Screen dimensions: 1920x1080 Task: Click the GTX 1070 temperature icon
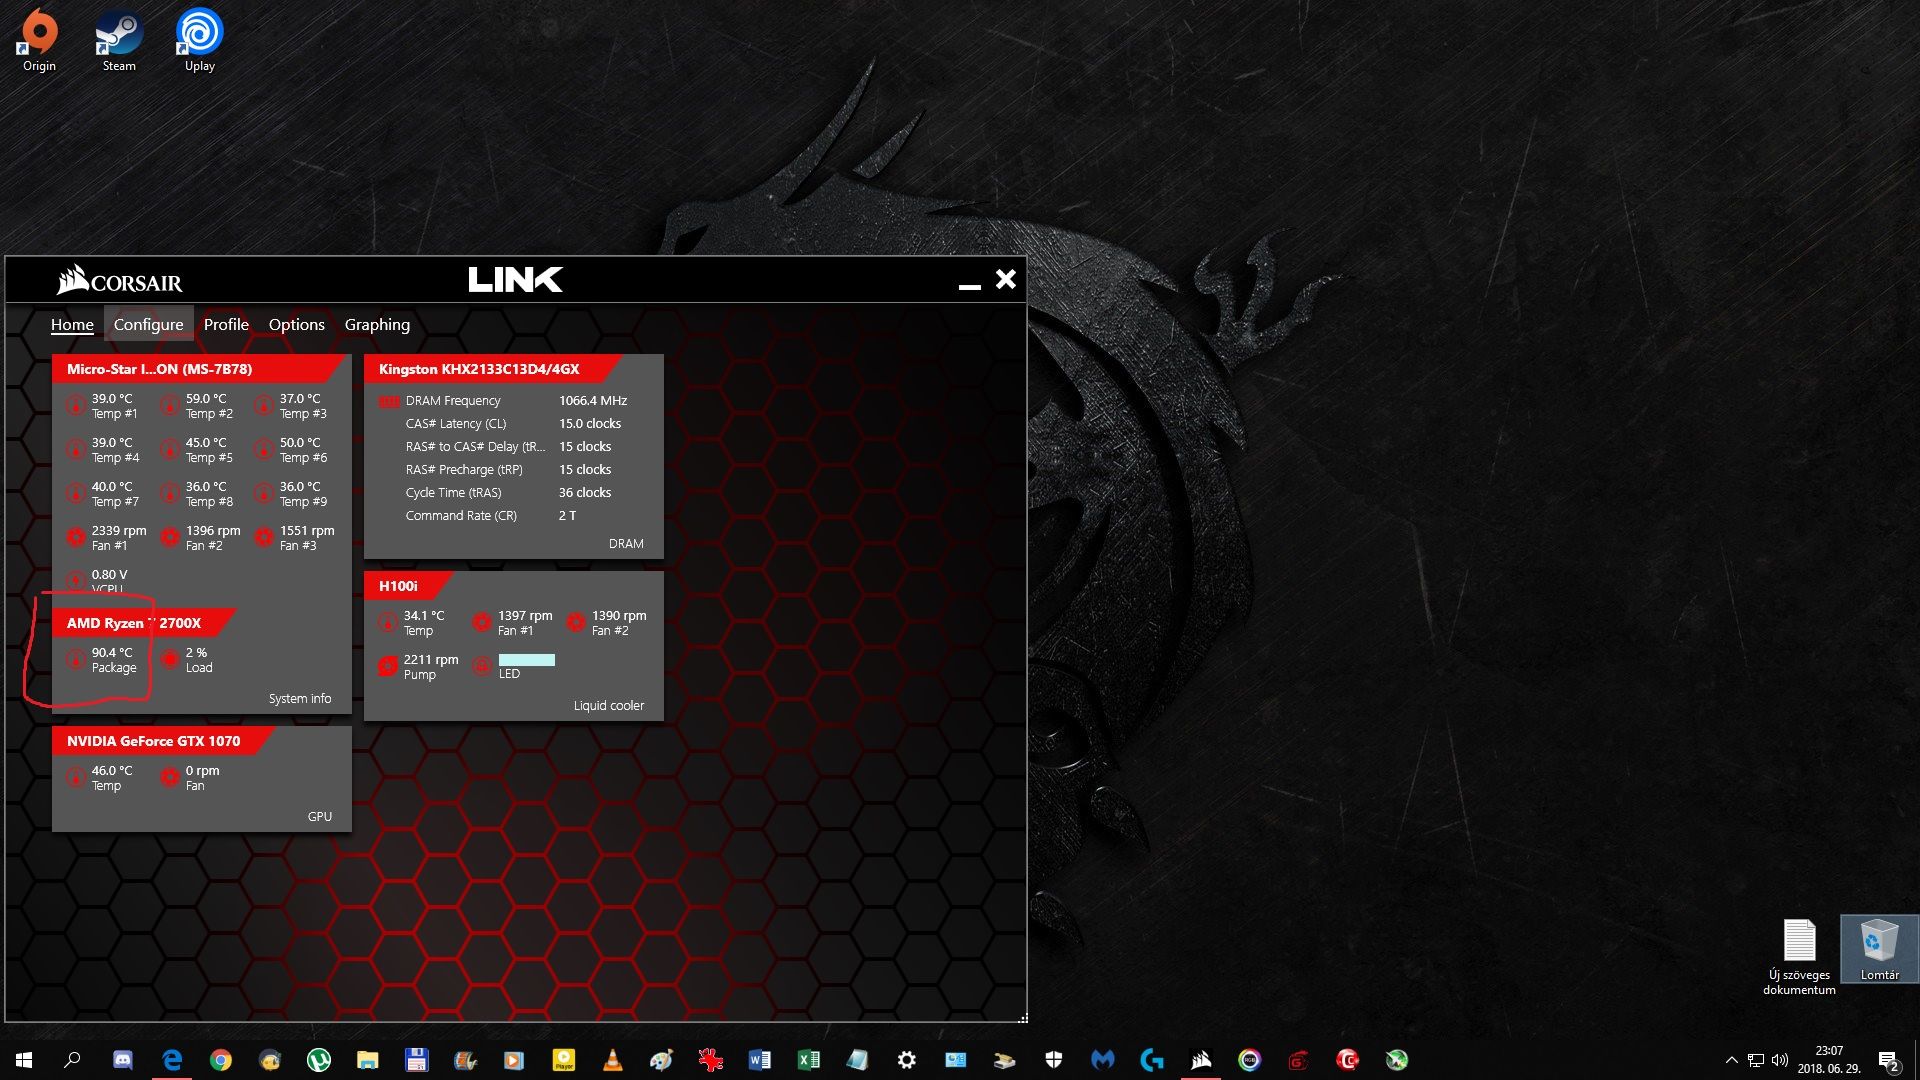point(75,777)
